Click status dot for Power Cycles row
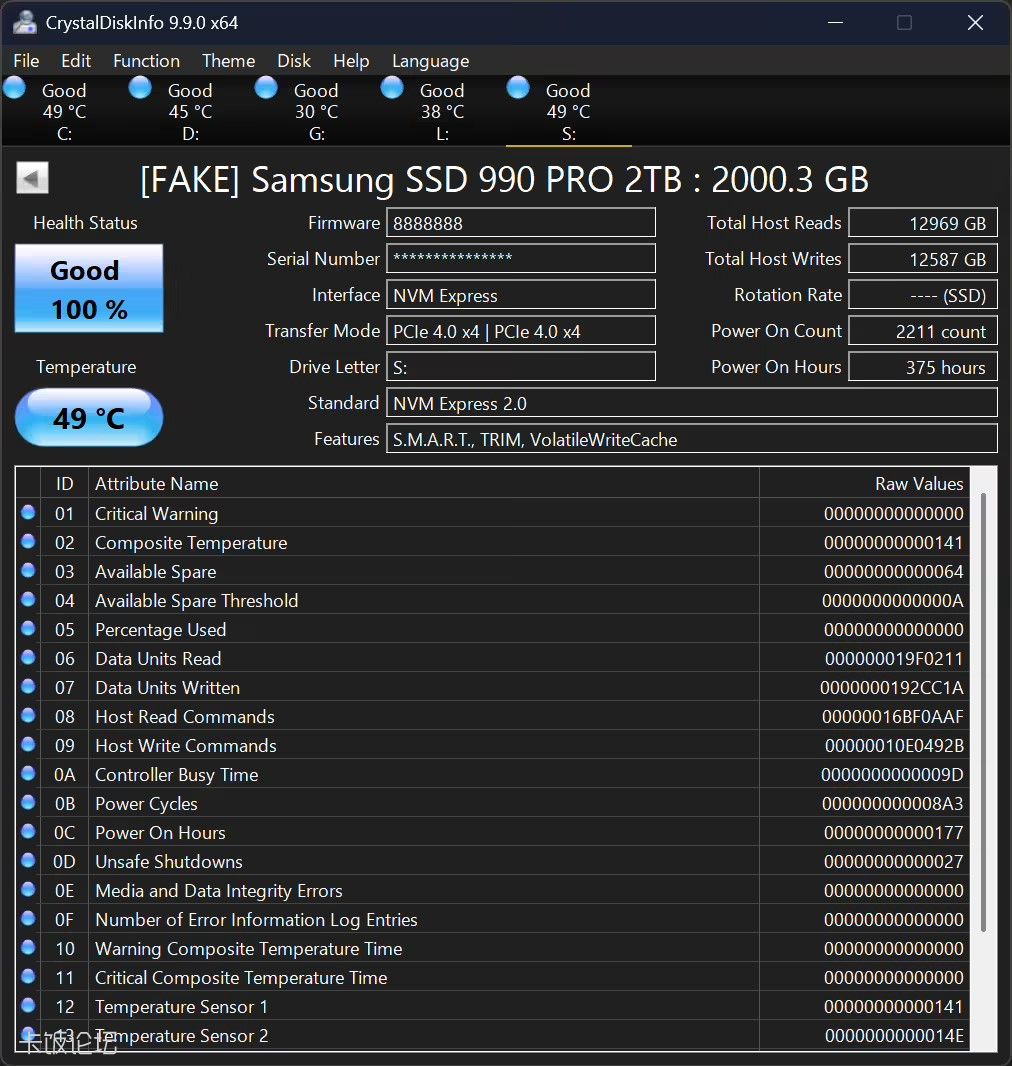 coord(28,802)
